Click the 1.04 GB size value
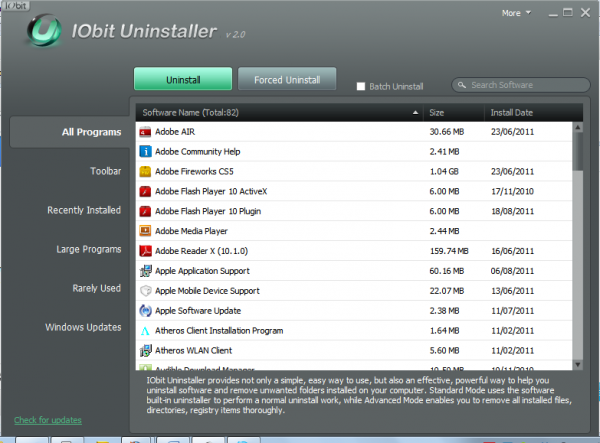This screenshot has width=600, height=443. pyautogui.click(x=444, y=171)
